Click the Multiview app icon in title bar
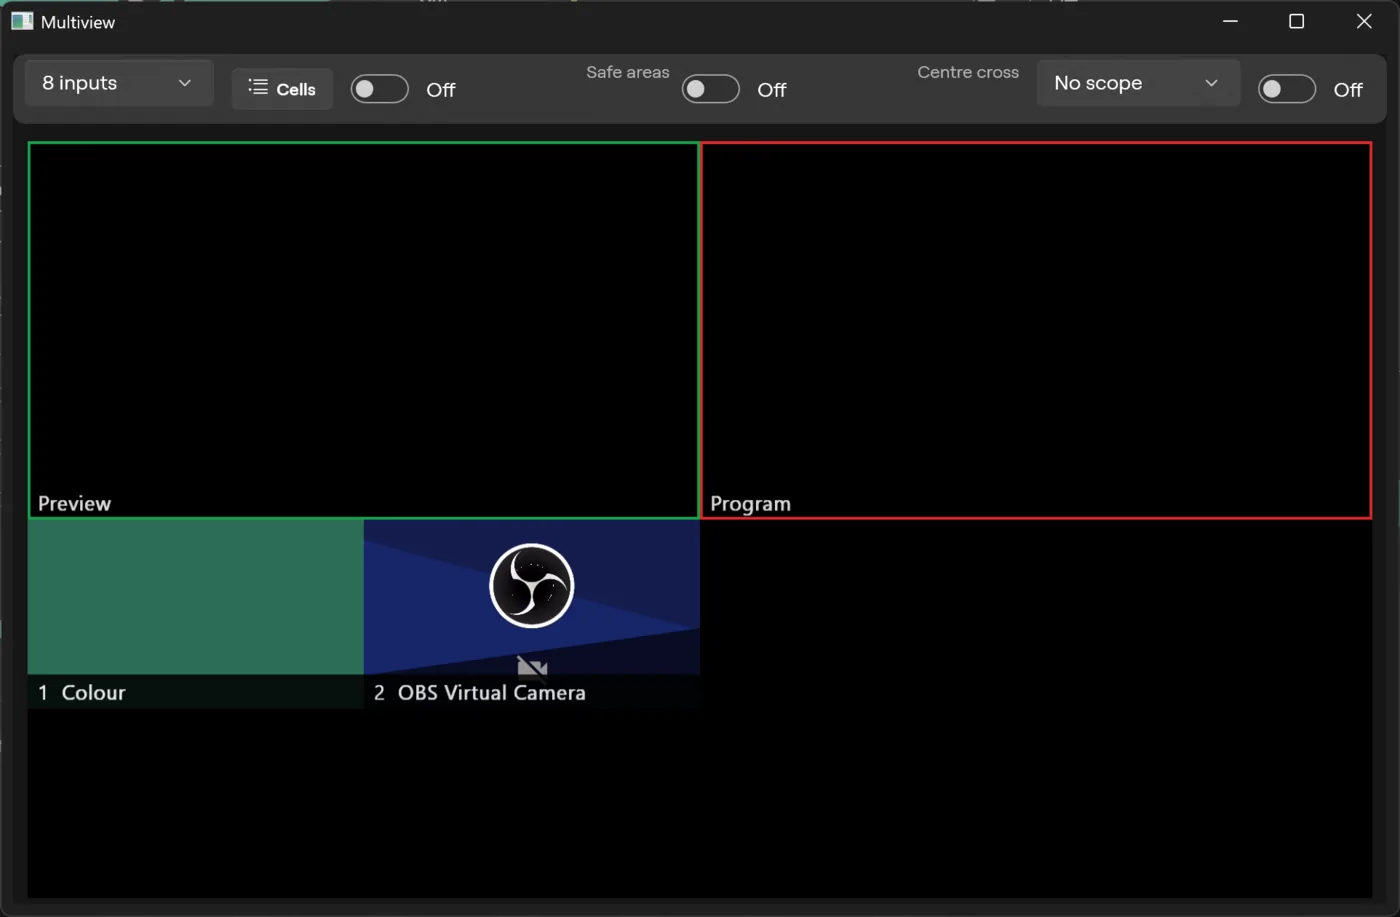The width and height of the screenshot is (1400, 917). point(22,21)
